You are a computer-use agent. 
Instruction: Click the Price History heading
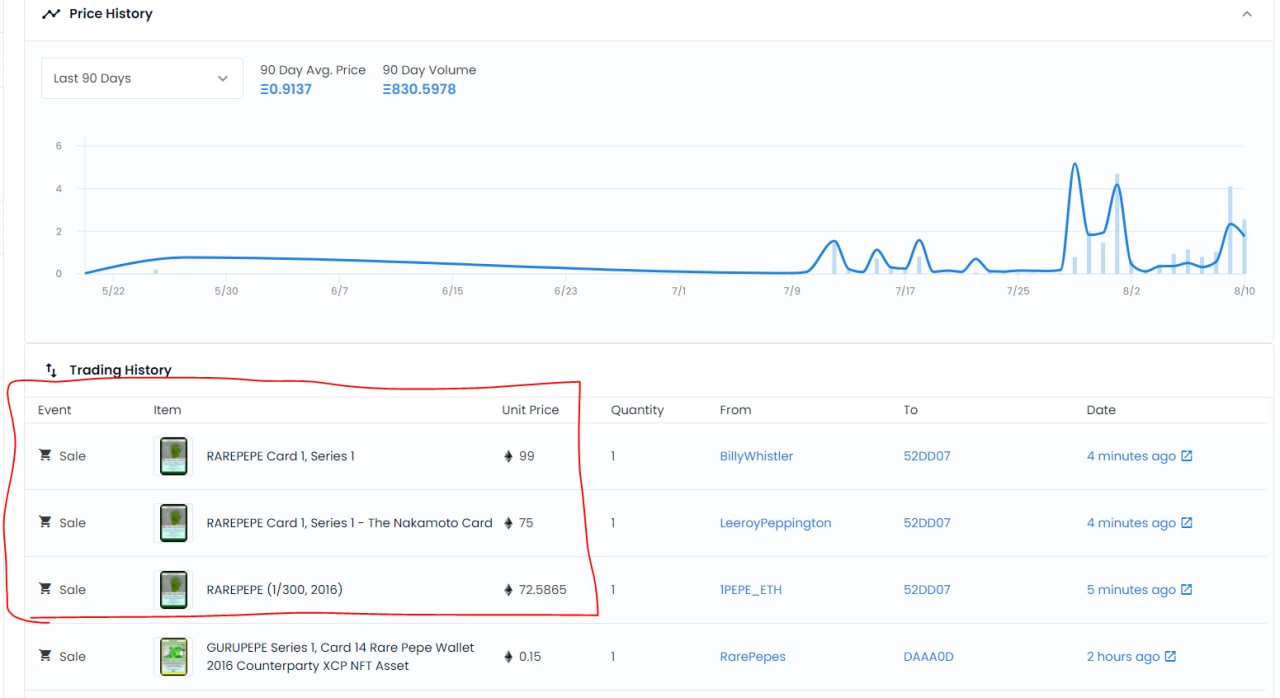(x=111, y=14)
